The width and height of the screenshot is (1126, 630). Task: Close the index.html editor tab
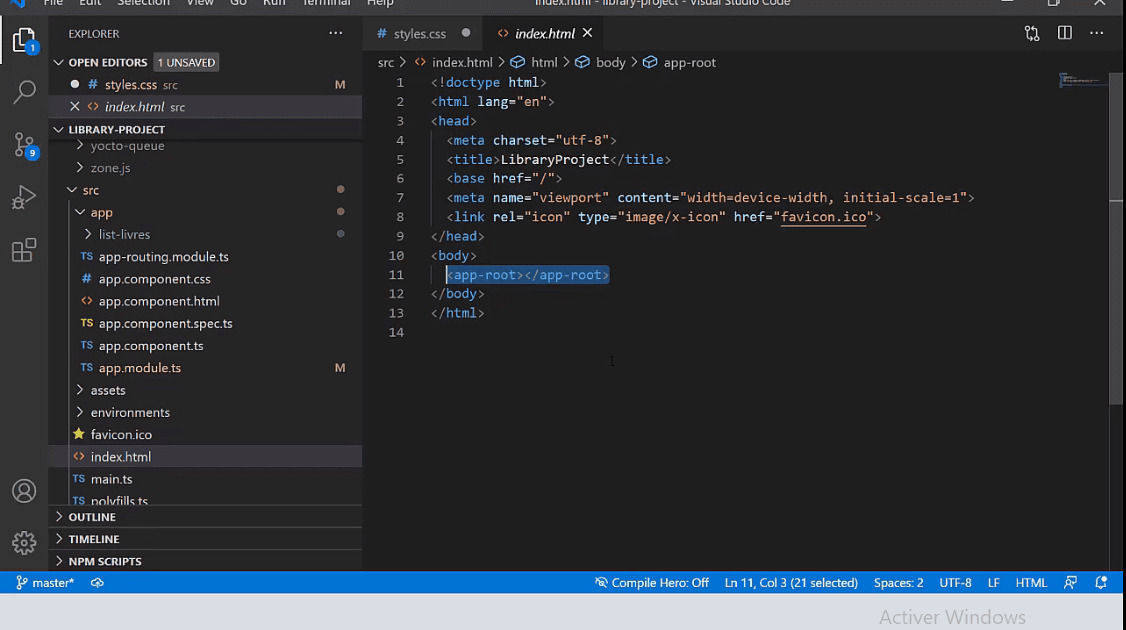point(587,33)
